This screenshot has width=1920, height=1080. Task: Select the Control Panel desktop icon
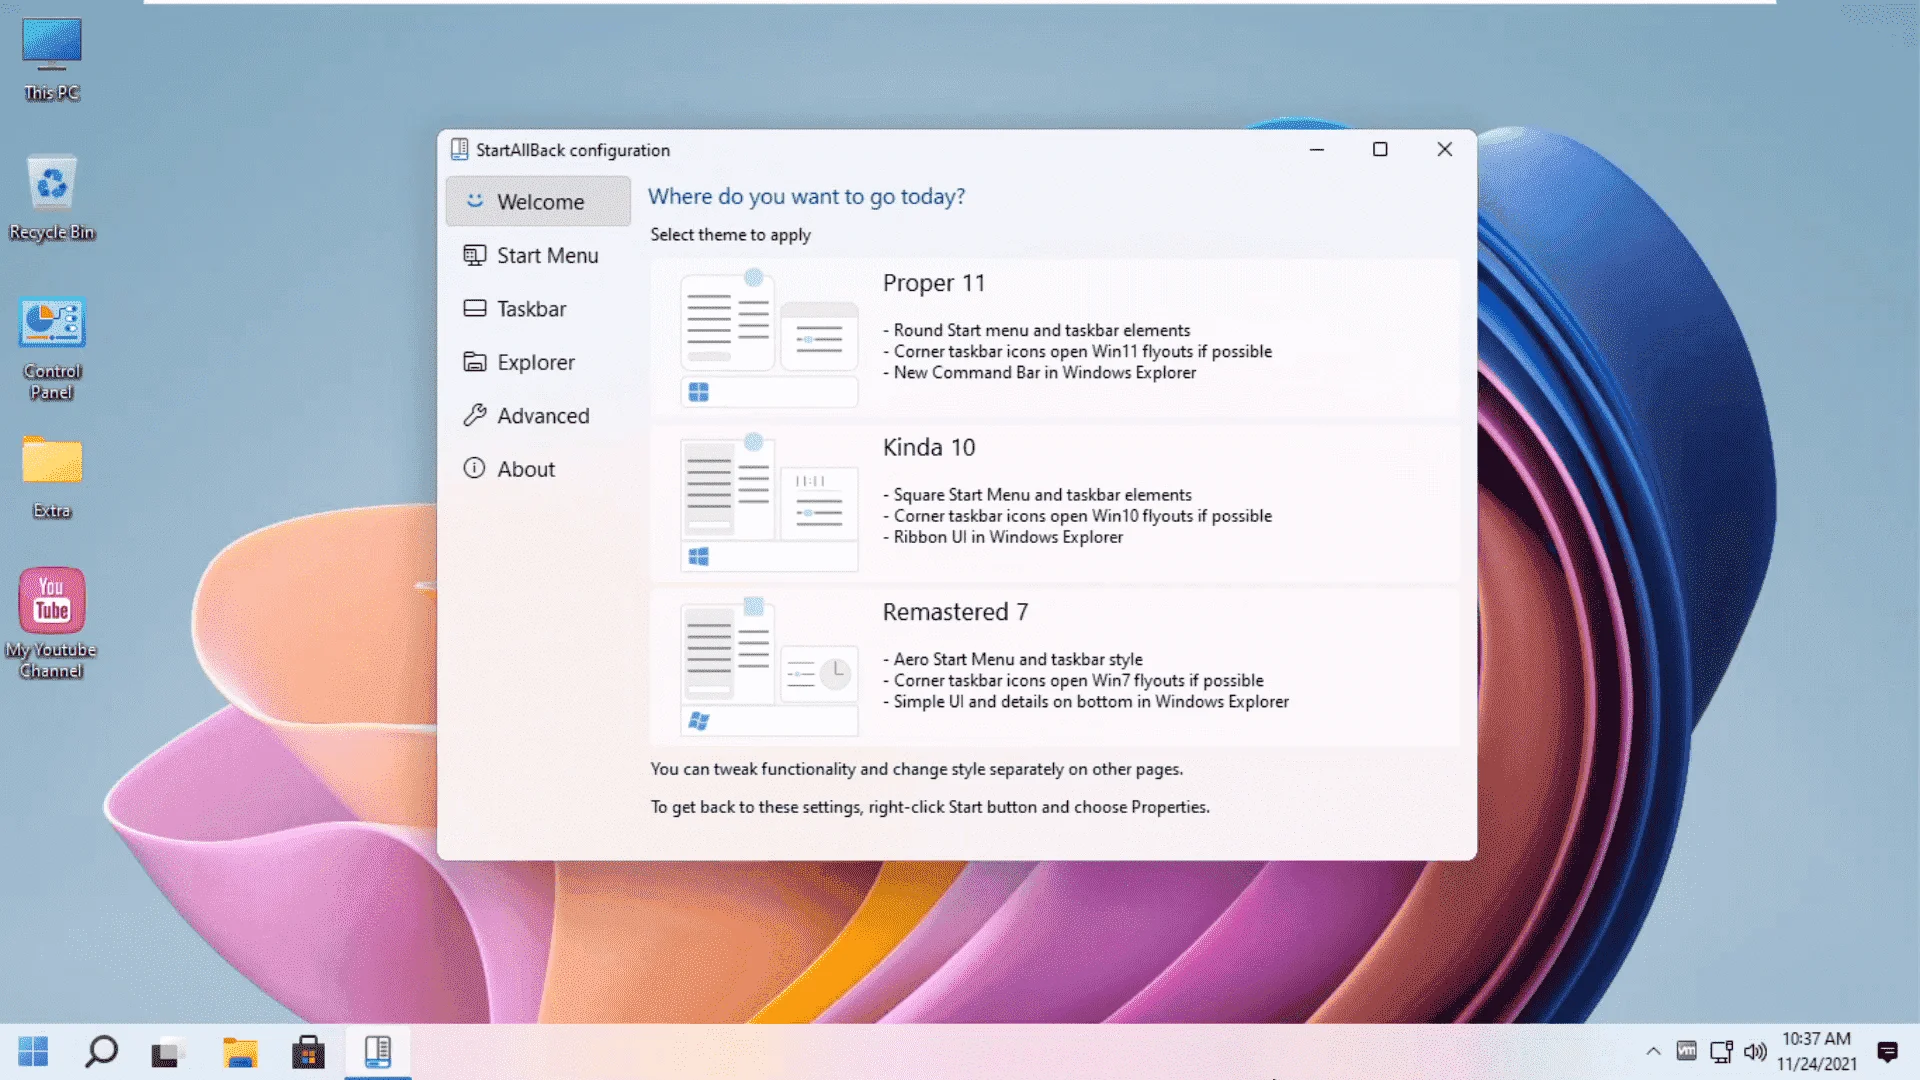point(52,349)
